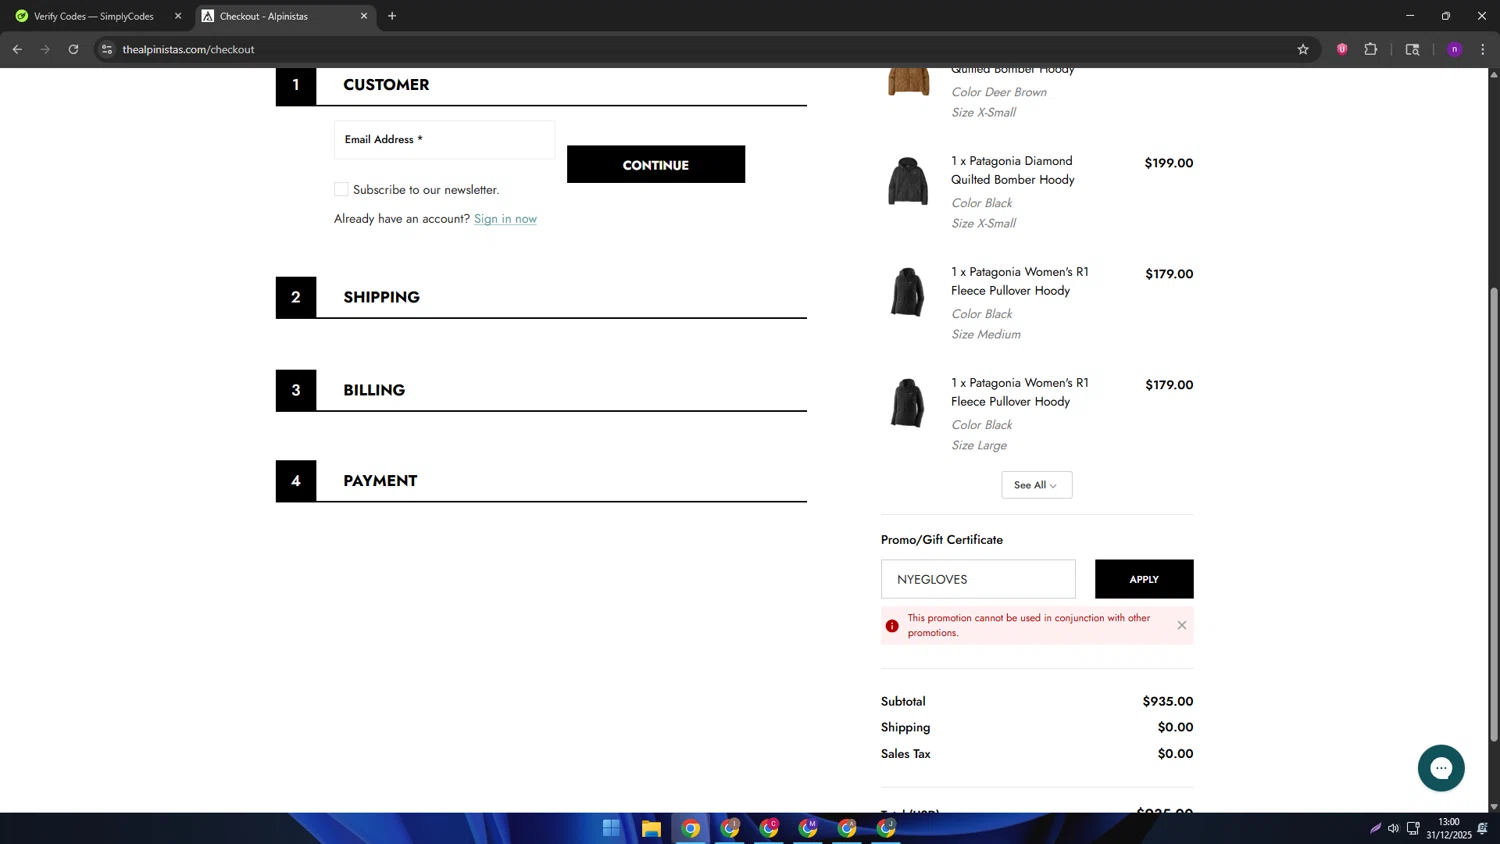Screen dimensions: 1500x844
Task: Click the Subtotal $935.00 amount
Action: (x=1168, y=701)
